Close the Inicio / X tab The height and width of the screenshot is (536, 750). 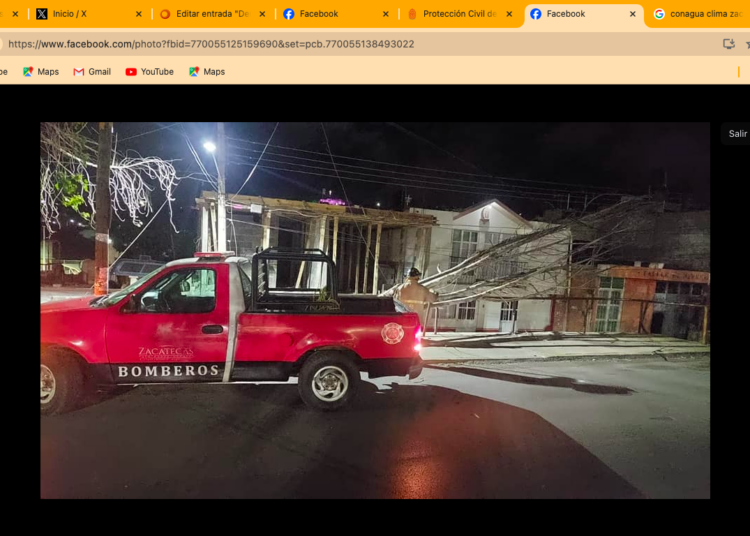click(138, 14)
